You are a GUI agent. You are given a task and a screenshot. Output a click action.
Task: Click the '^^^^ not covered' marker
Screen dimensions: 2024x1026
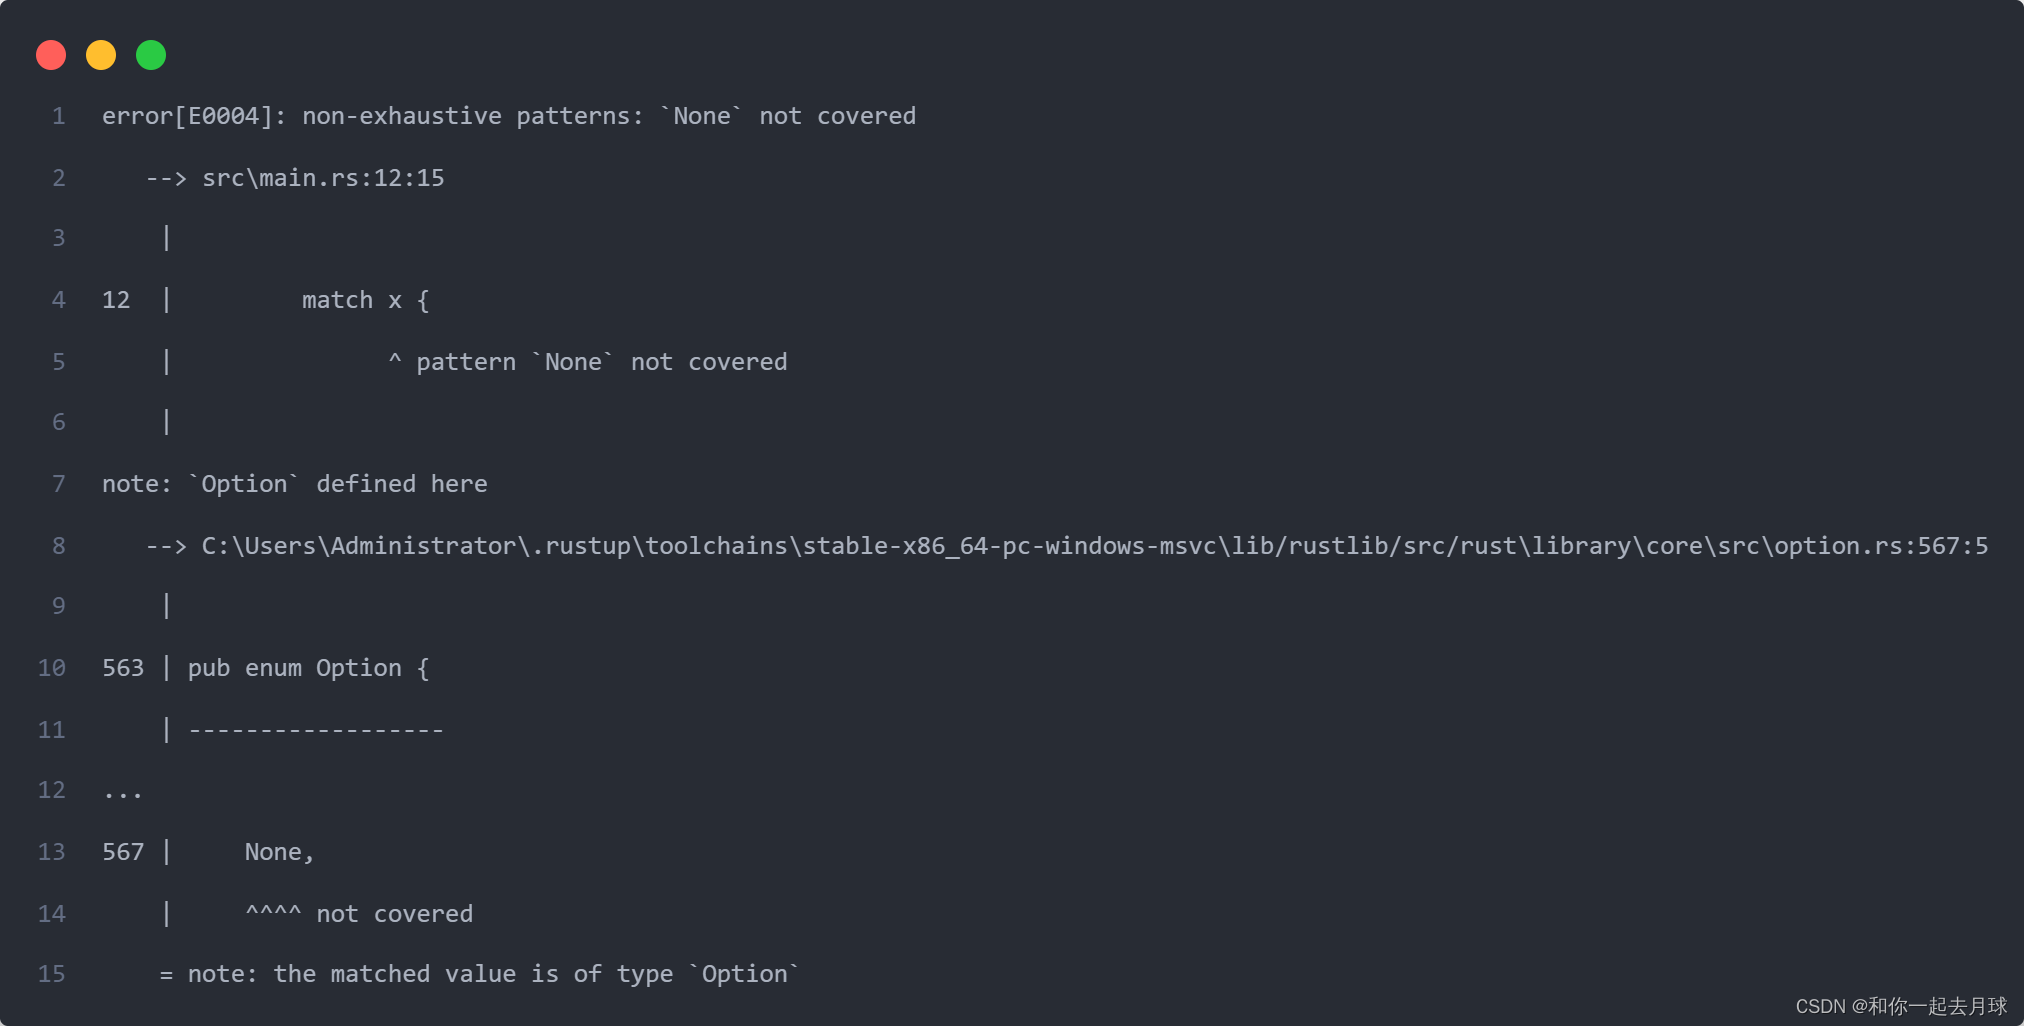point(359,914)
